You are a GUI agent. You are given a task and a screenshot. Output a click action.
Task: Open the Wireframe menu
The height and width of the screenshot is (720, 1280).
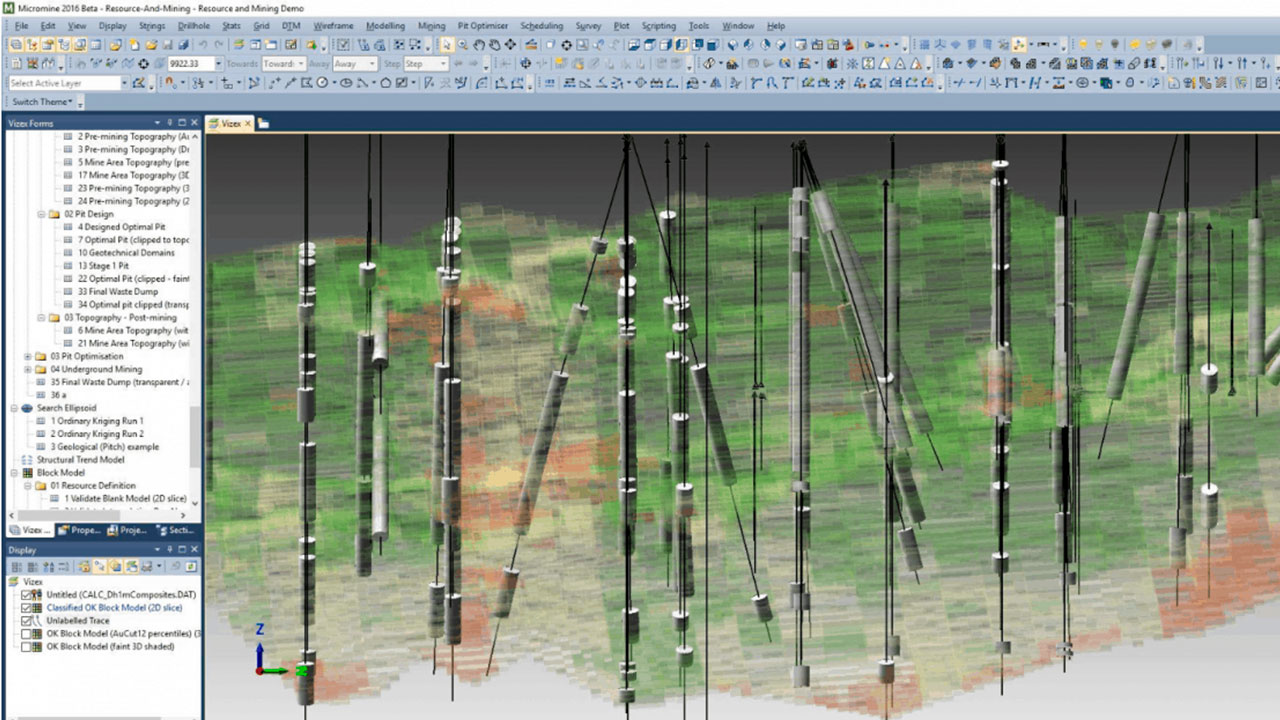[x=334, y=25]
